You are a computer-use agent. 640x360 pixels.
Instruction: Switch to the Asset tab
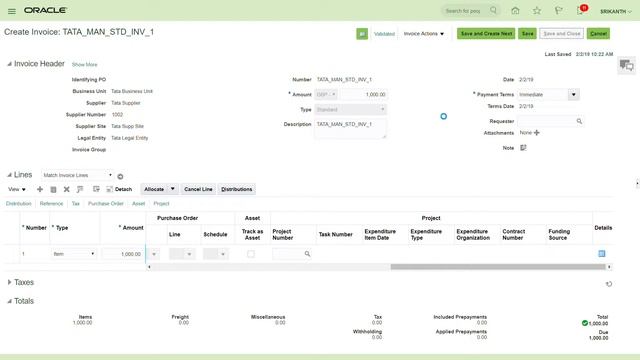pos(138,204)
